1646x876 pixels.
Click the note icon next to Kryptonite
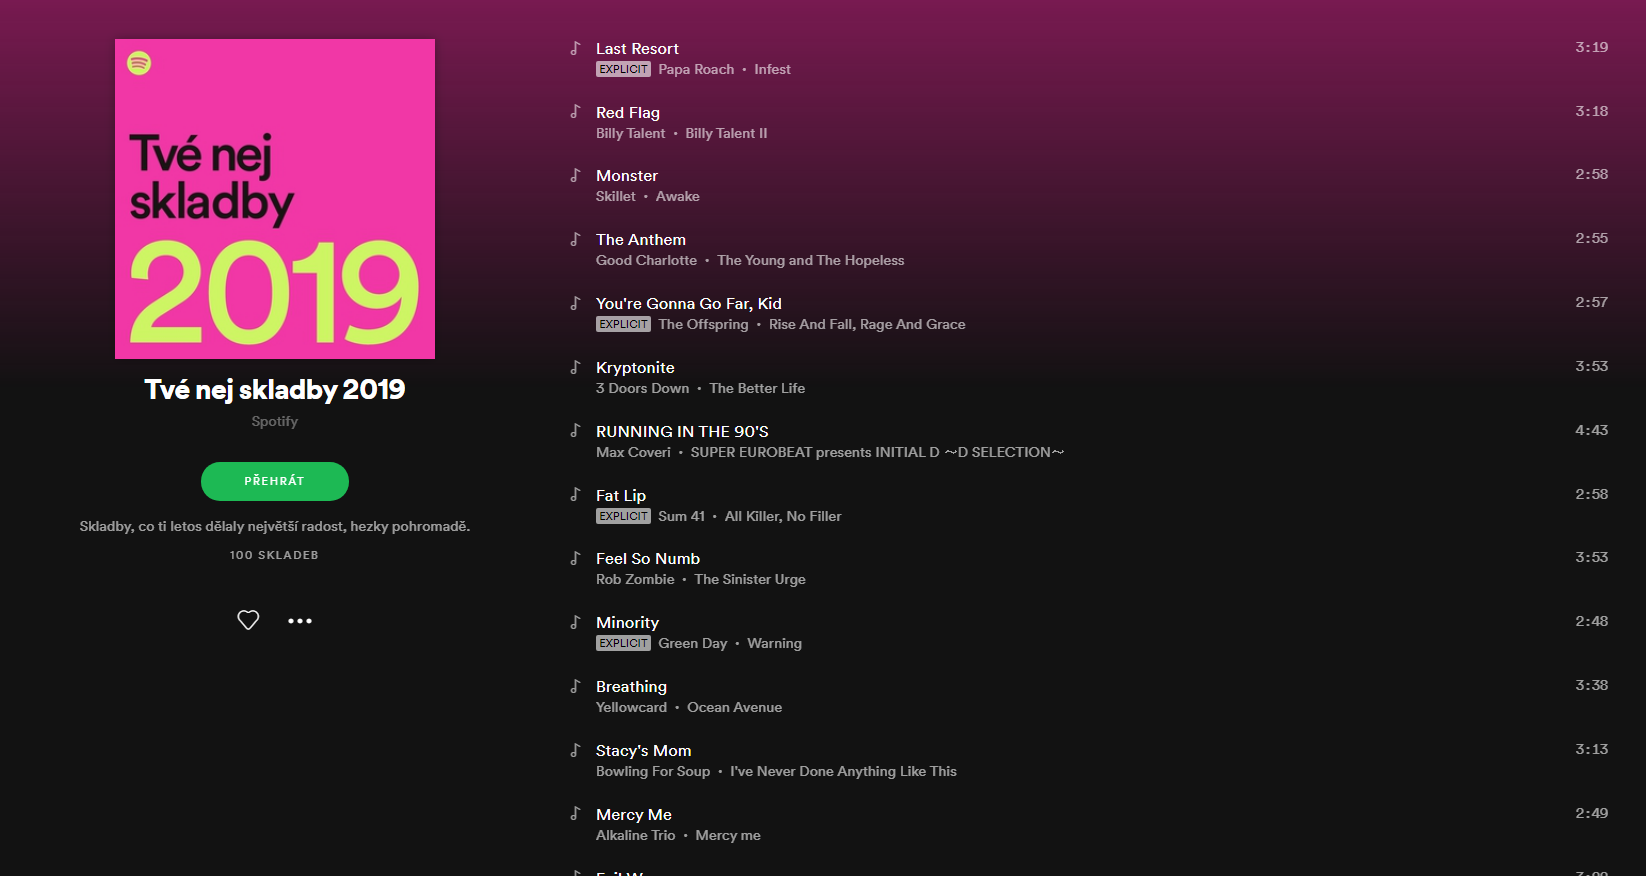pyautogui.click(x=575, y=367)
